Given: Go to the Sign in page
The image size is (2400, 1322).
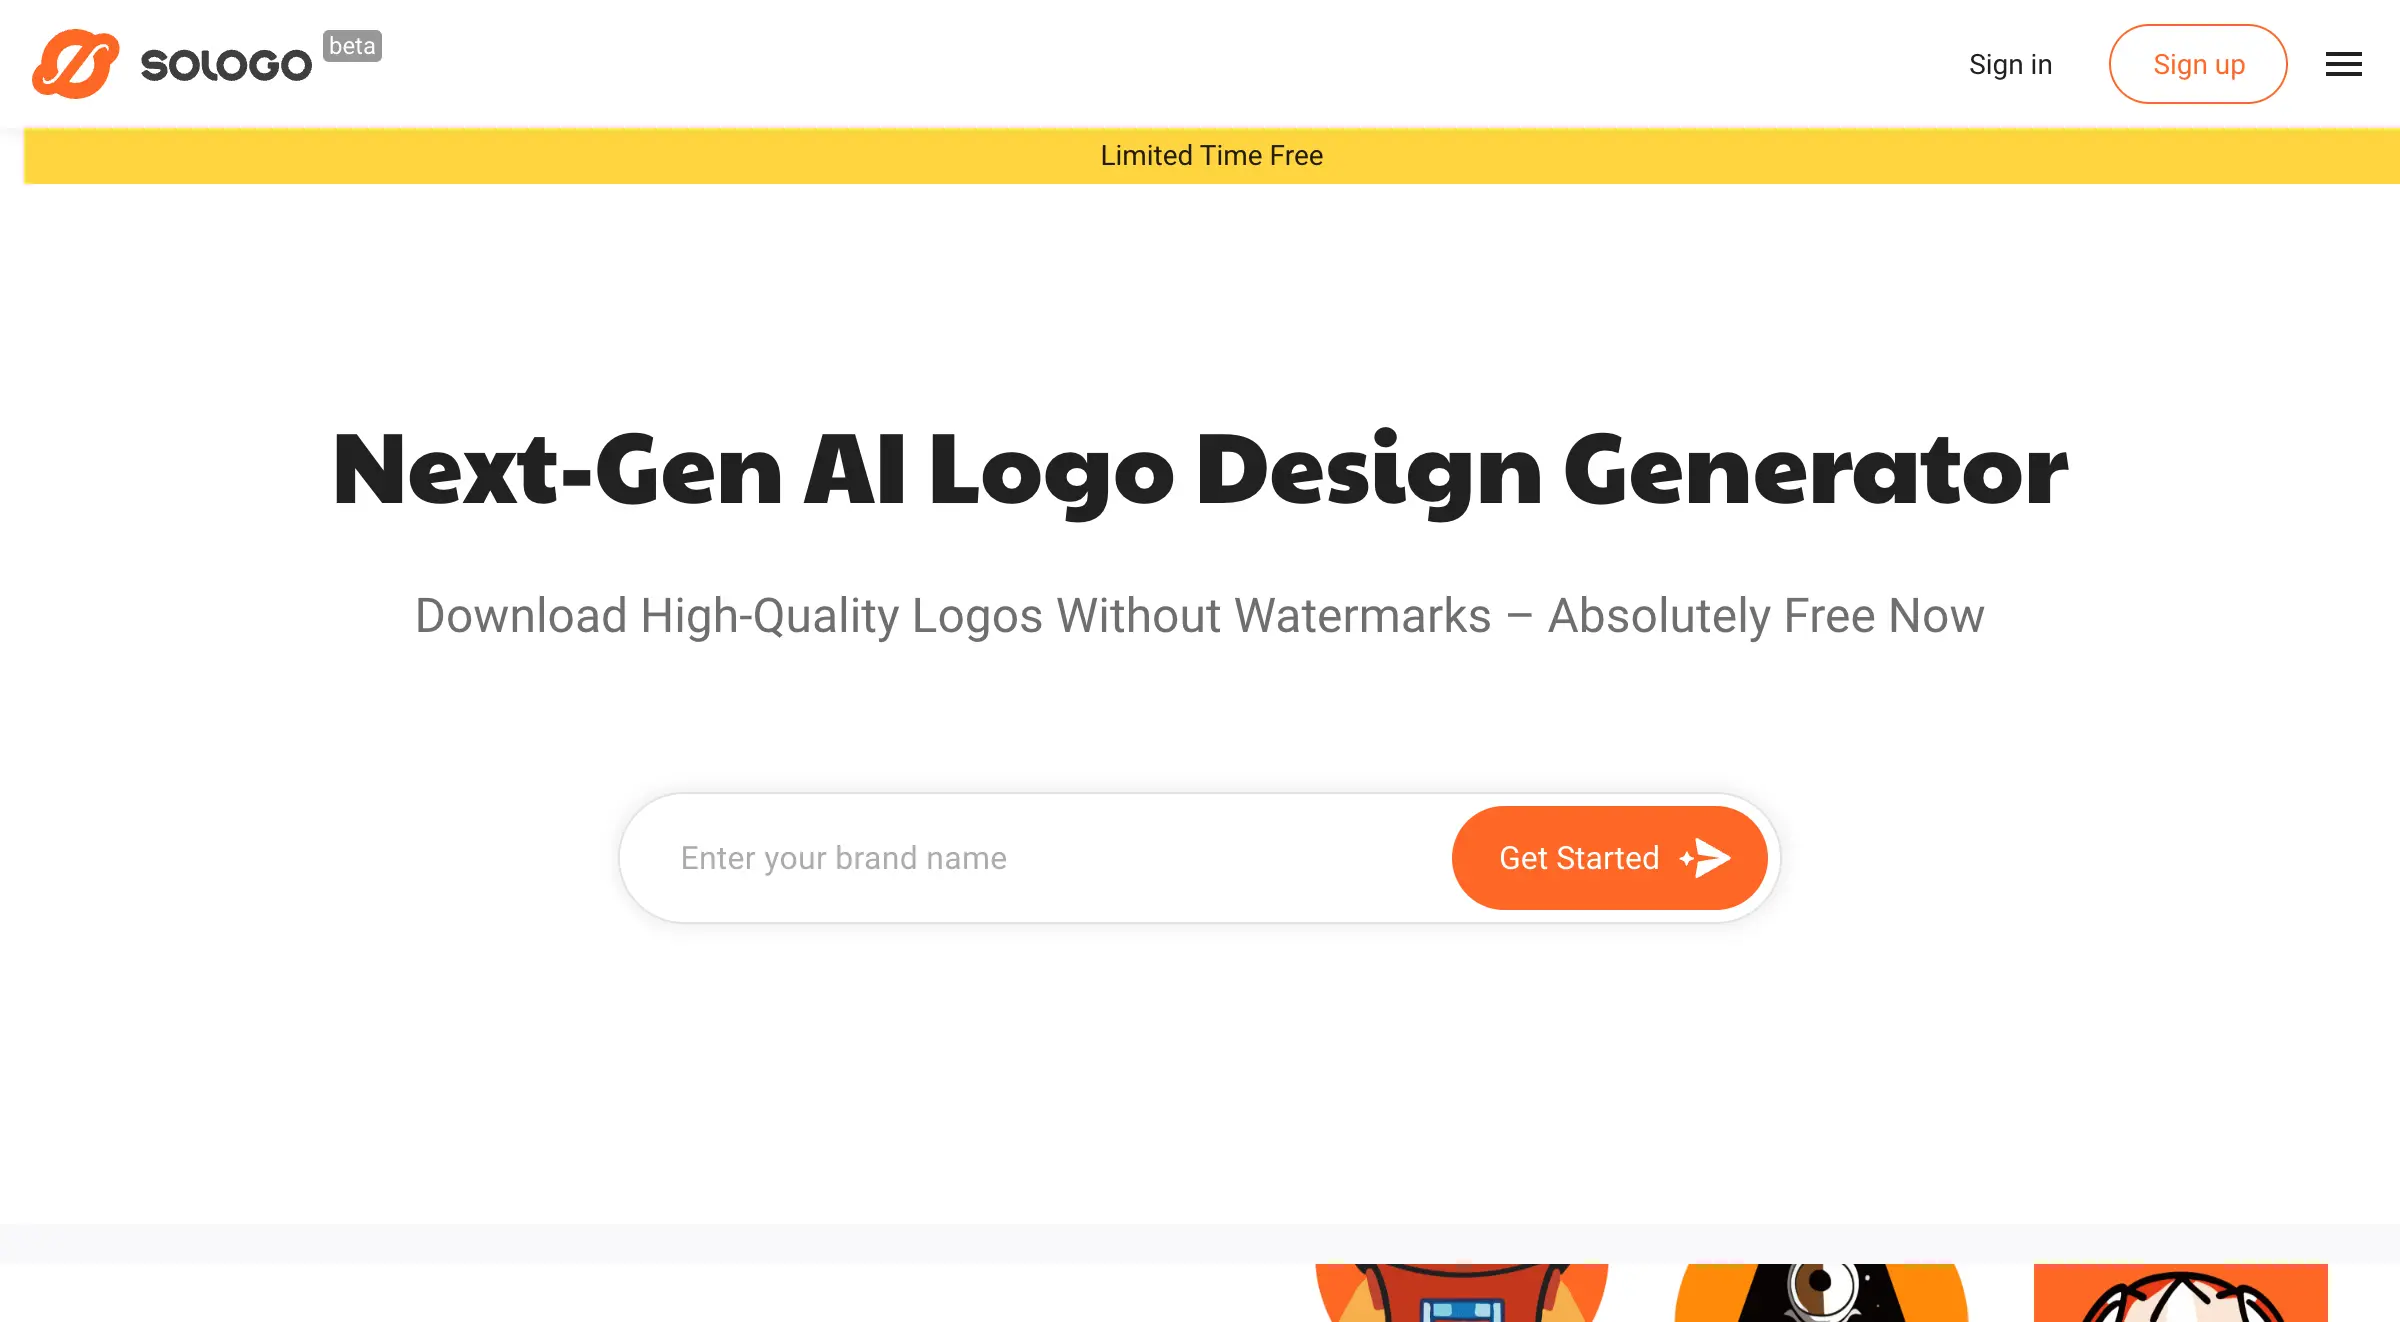Looking at the screenshot, I should pos(2010,65).
